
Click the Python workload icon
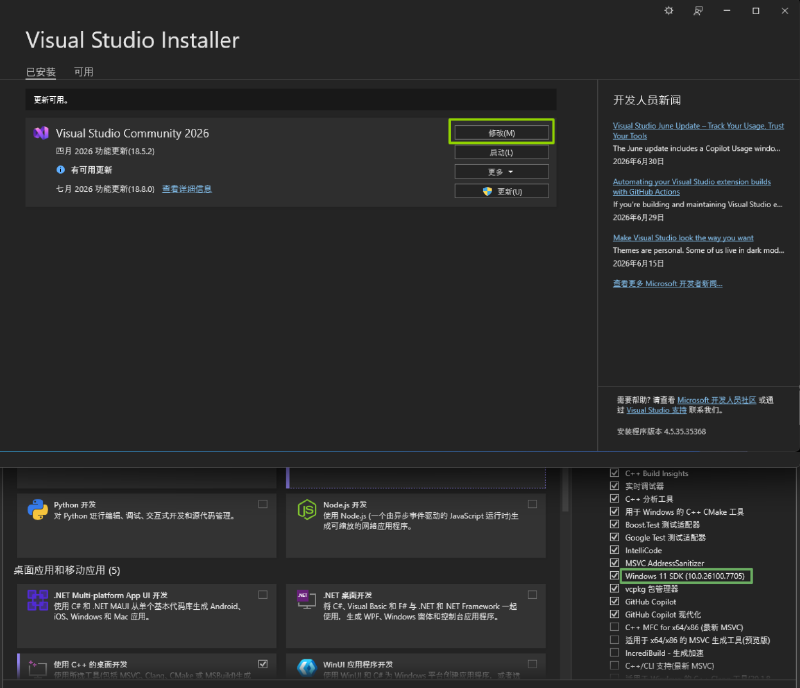tap(38, 510)
